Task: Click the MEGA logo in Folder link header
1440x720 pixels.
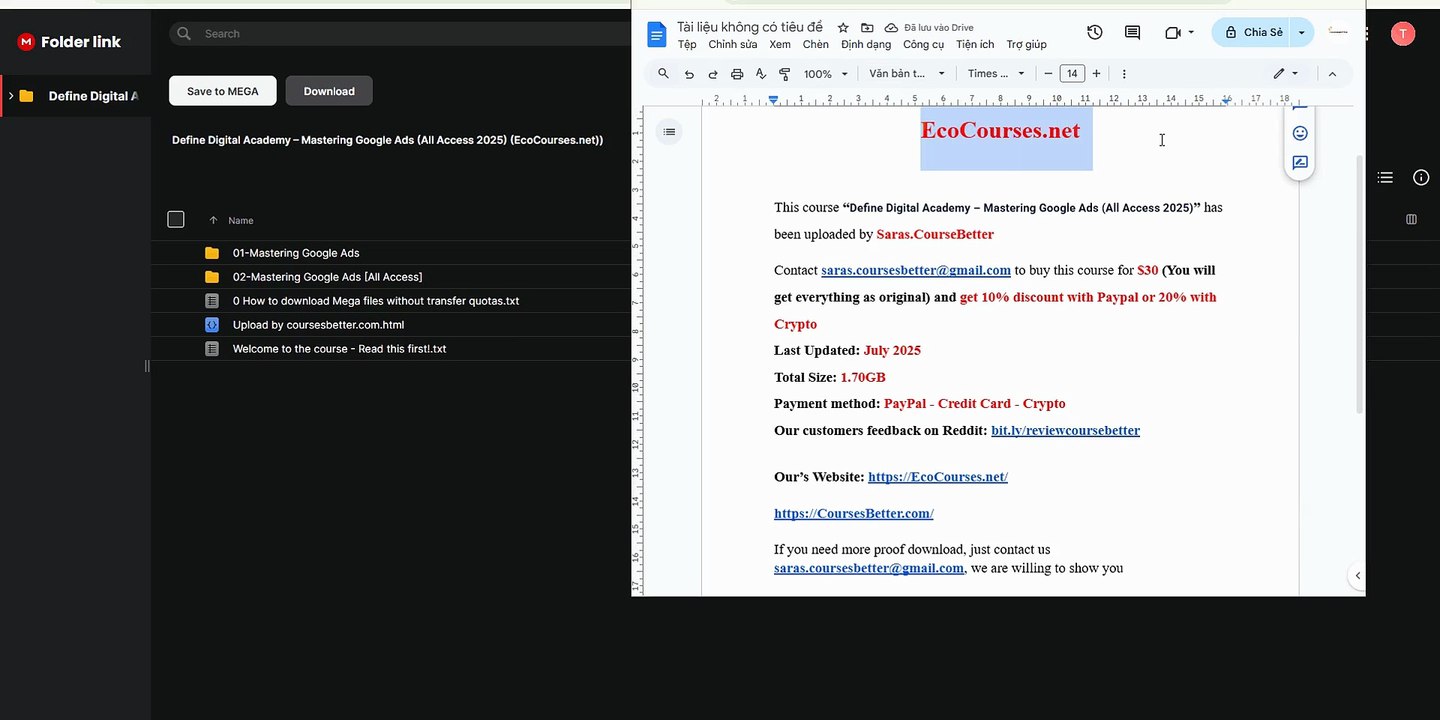Action: pyautogui.click(x=26, y=41)
